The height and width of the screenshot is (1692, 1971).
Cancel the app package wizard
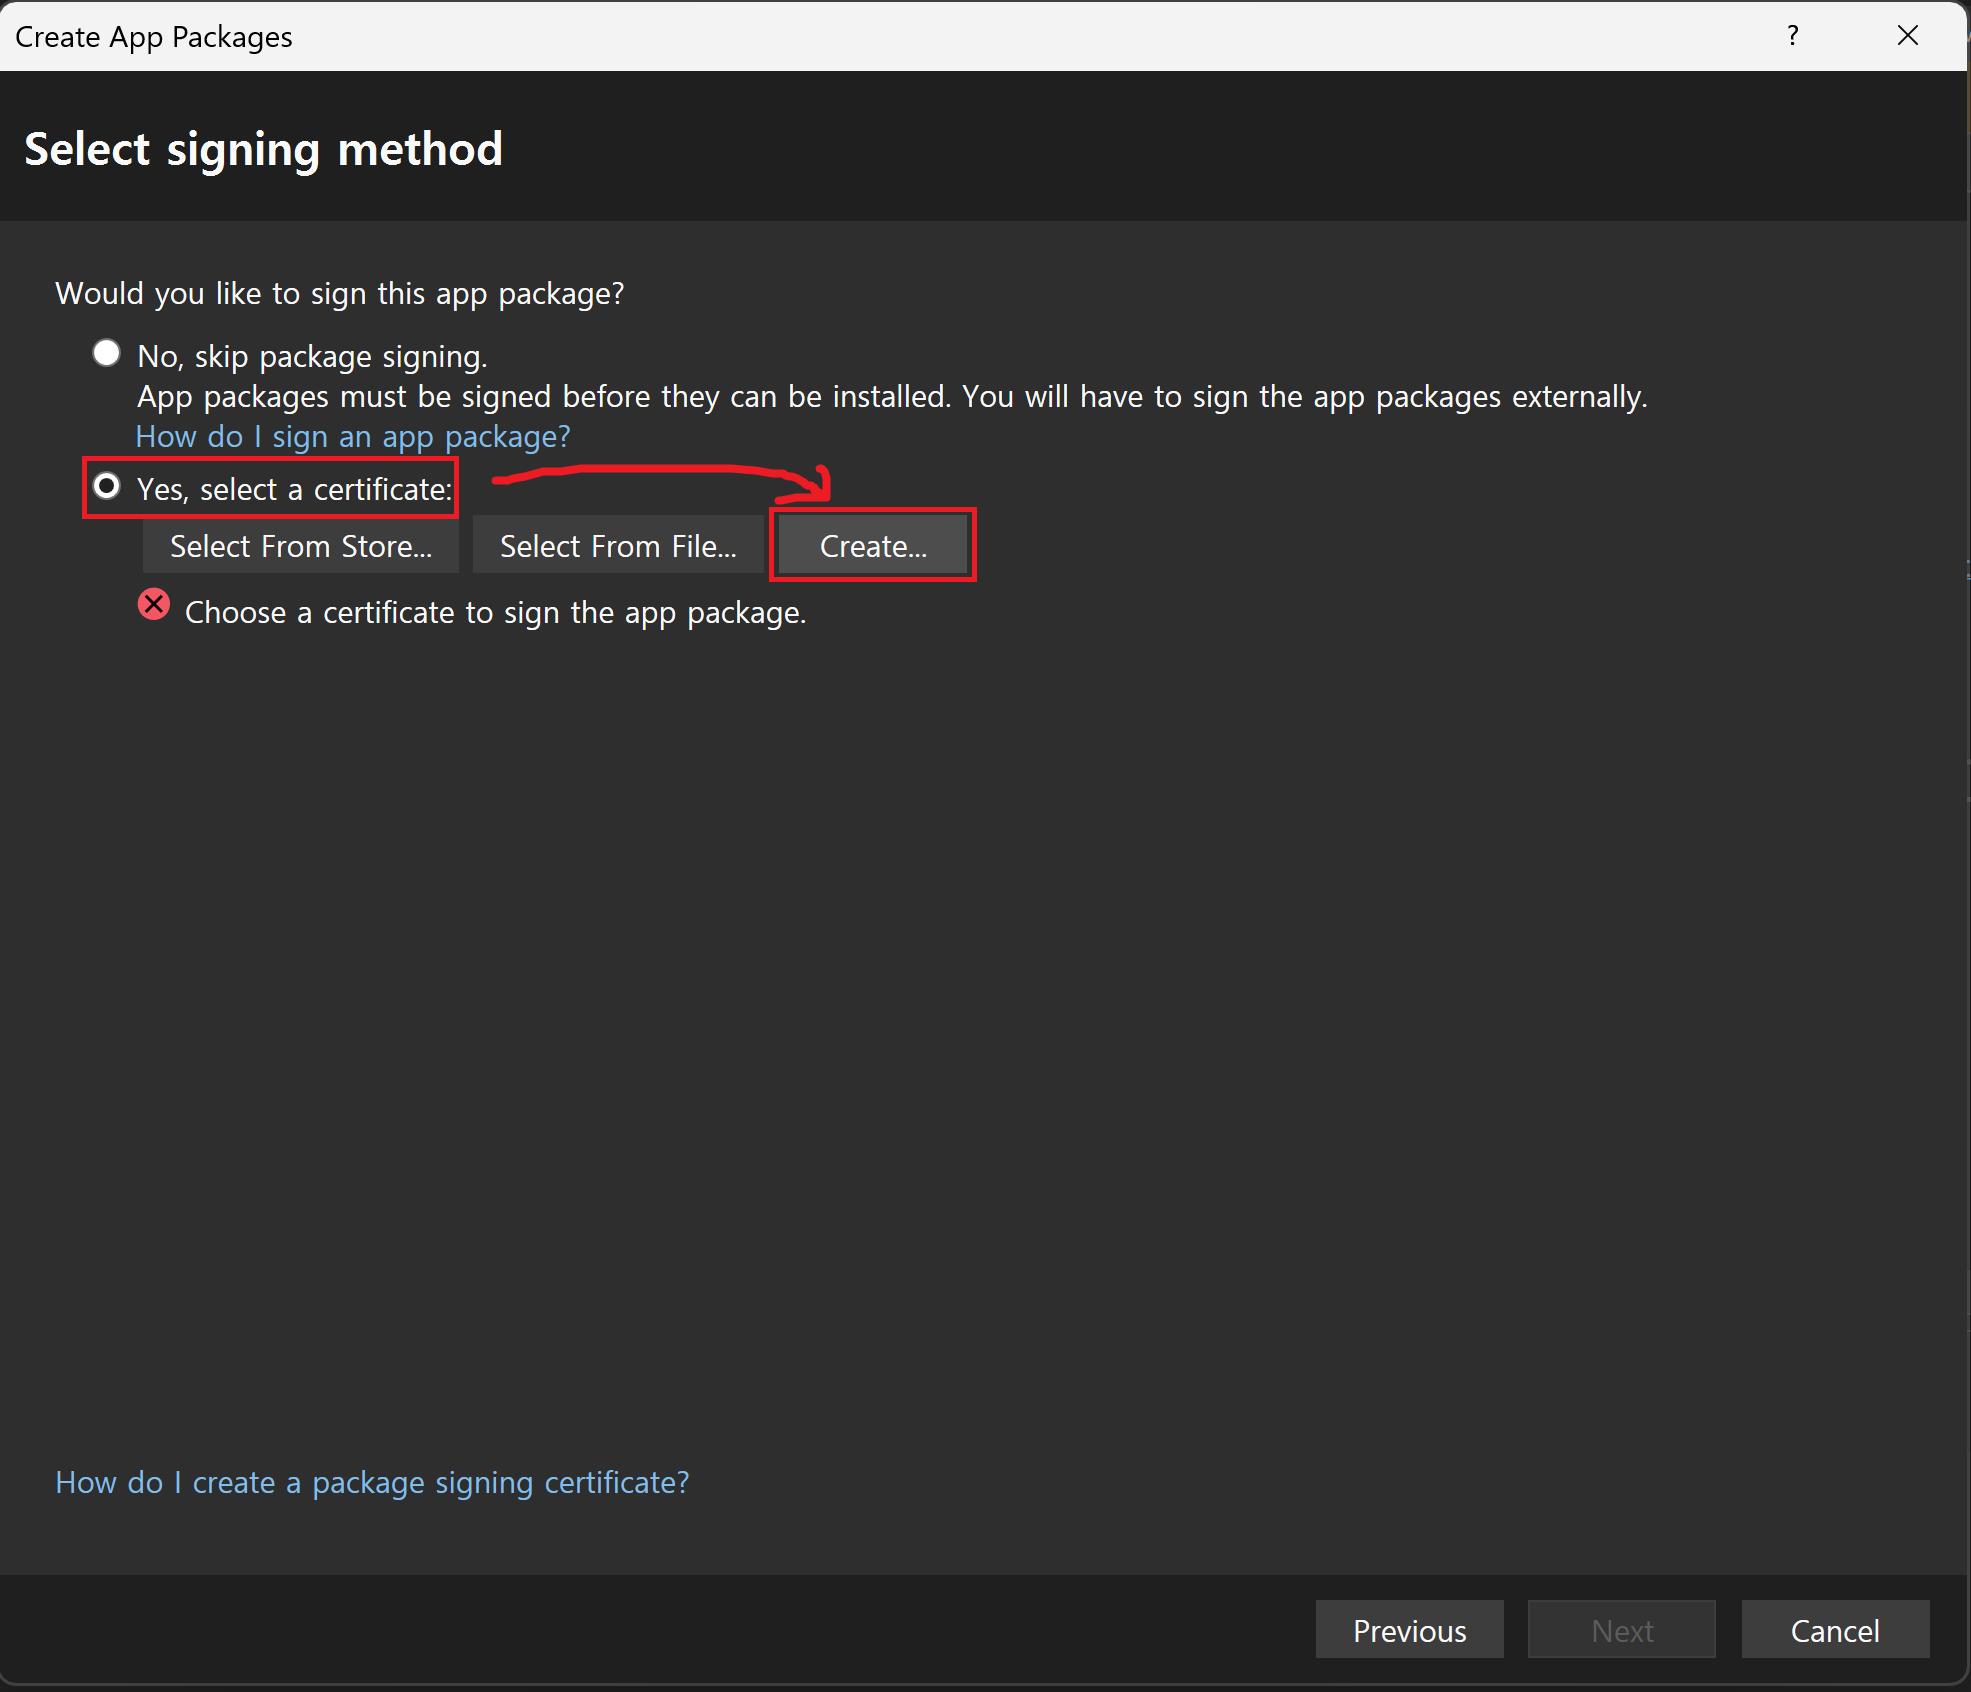1835,1630
